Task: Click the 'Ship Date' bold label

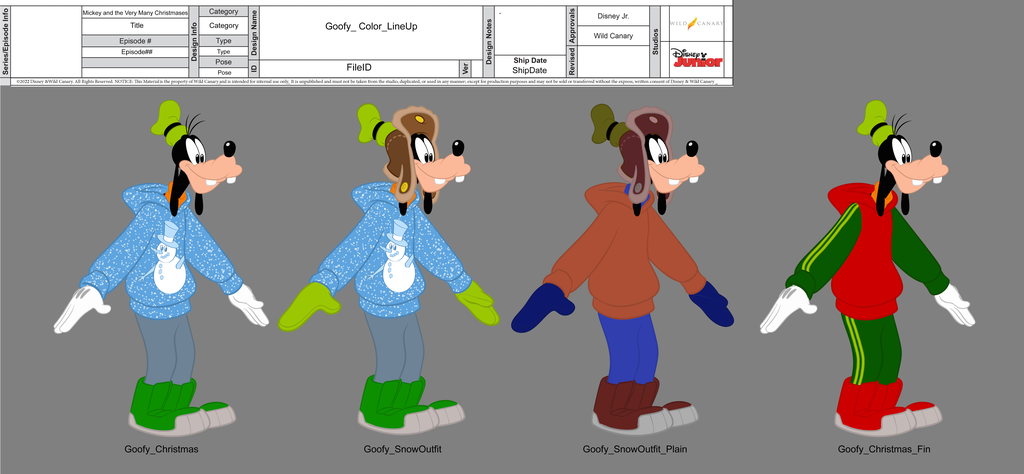Action: coord(530,61)
